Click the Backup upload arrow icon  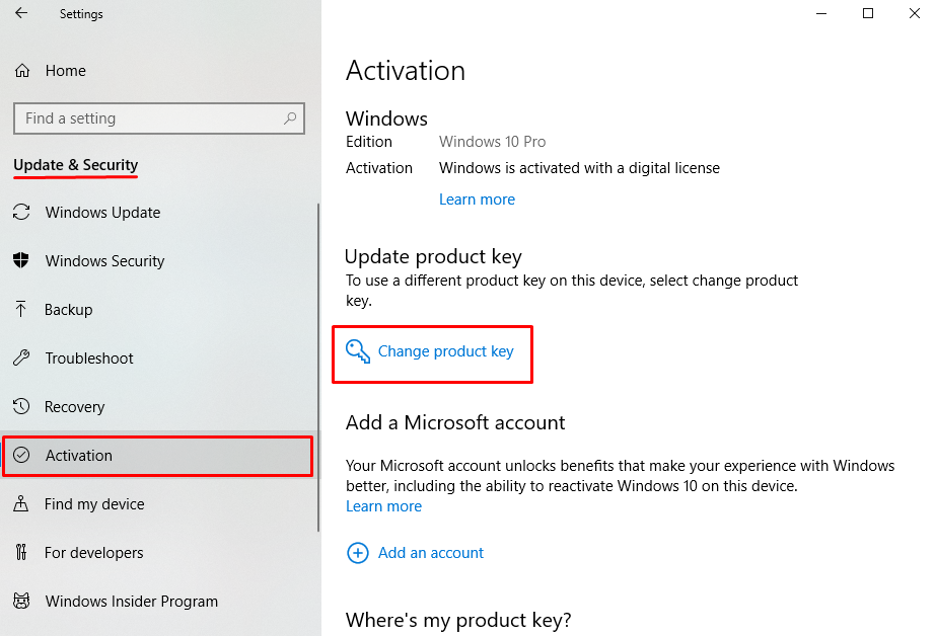tap(21, 309)
